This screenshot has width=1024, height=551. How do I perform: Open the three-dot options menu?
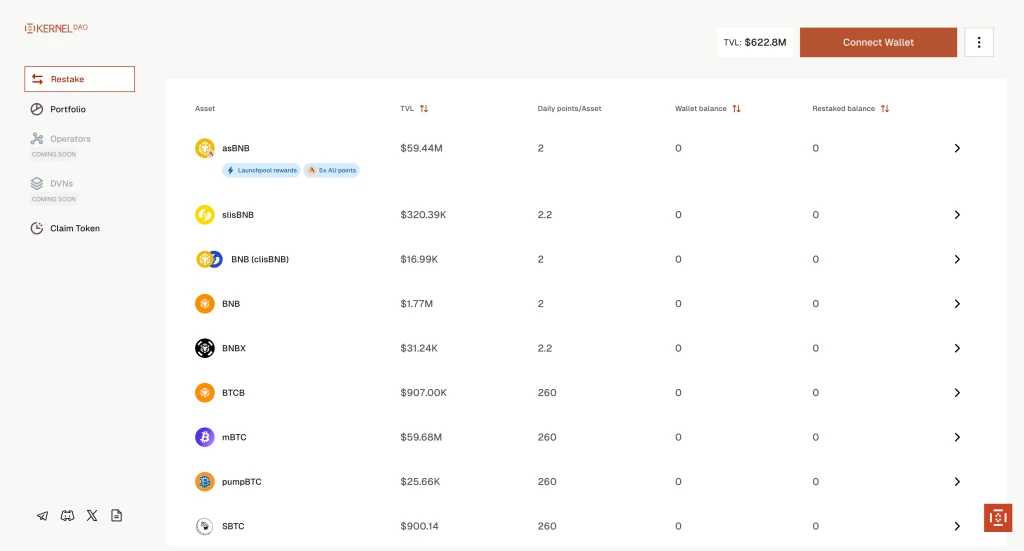[979, 42]
